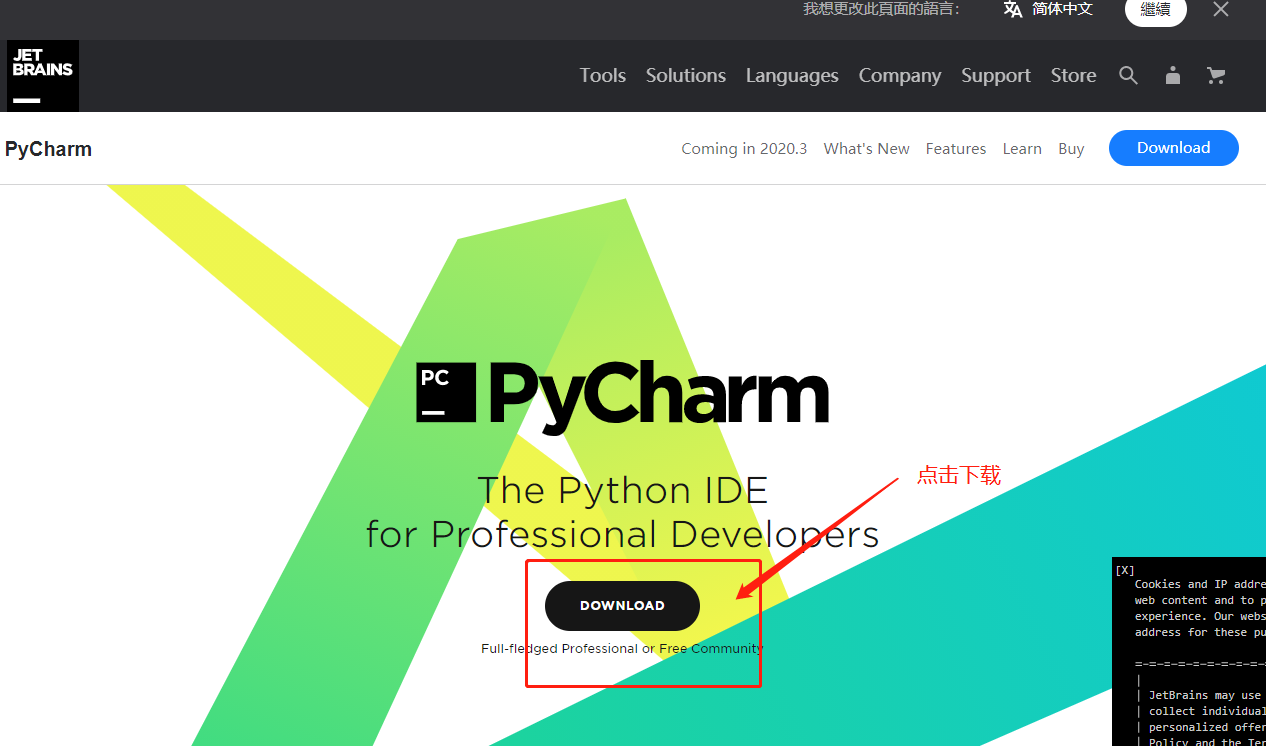Screen dimensions: 1266x746
Task: Close the language suggestion banner
Action: coord(1221,9)
